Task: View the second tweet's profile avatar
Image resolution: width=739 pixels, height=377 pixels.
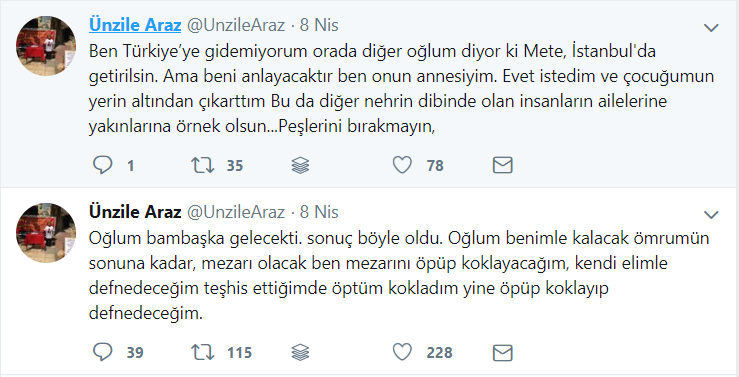Action: 46,233
